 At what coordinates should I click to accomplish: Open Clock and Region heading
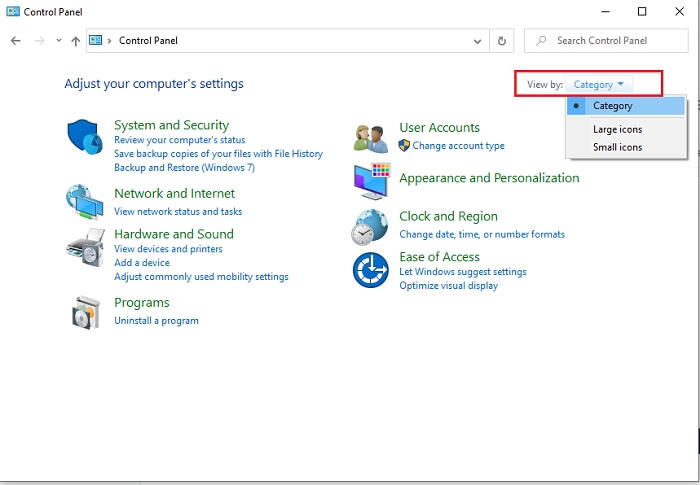(448, 217)
